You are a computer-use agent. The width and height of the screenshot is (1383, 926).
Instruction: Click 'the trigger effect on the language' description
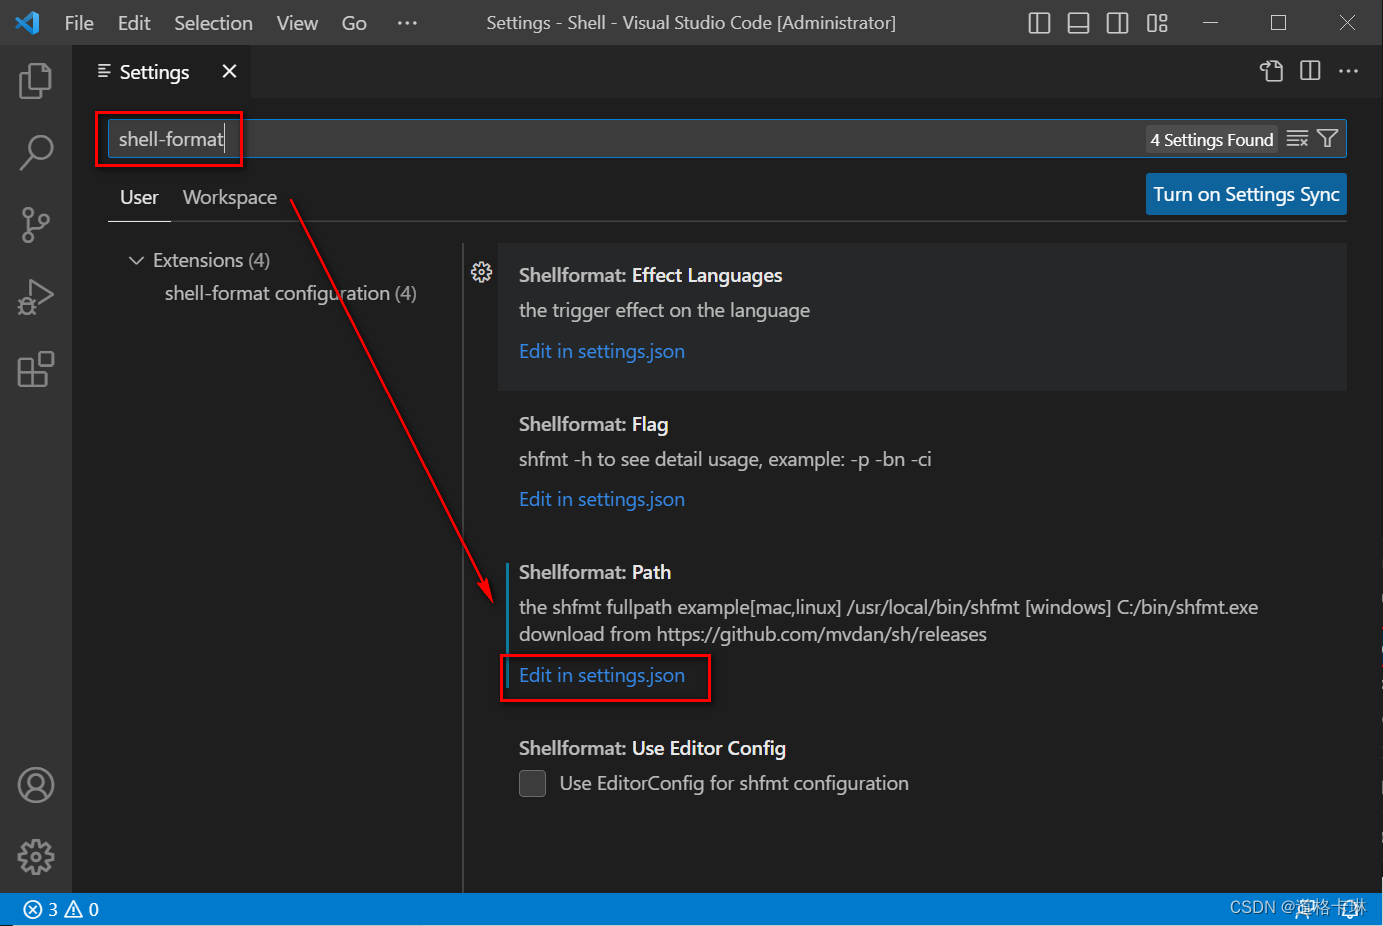coord(664,310)
